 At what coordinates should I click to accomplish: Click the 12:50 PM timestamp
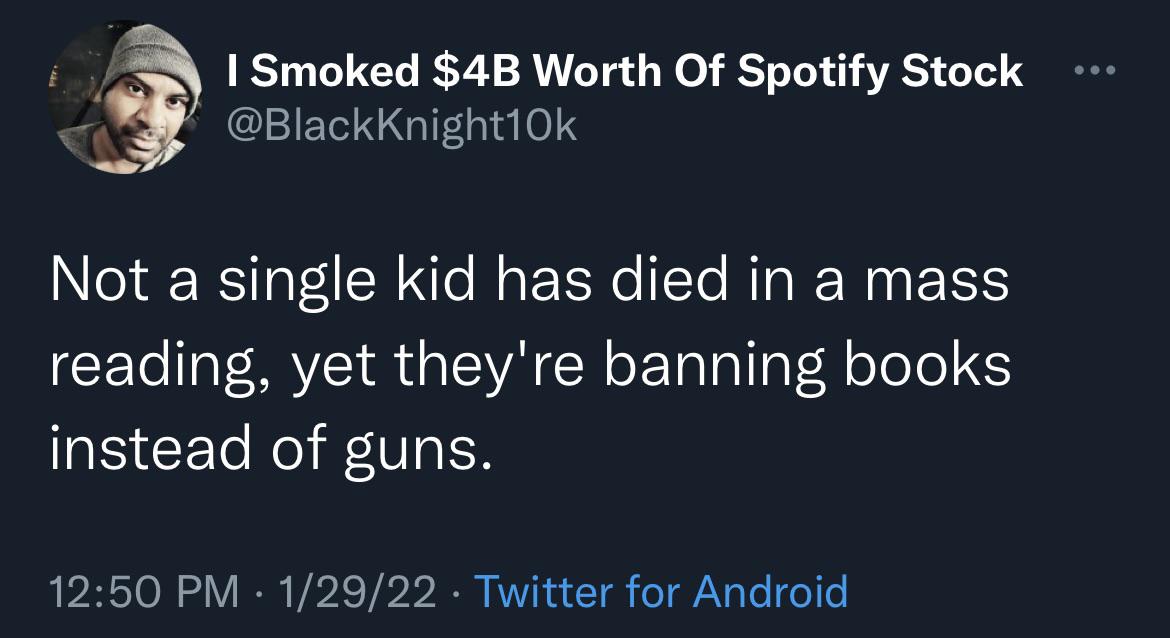(144, 591)
